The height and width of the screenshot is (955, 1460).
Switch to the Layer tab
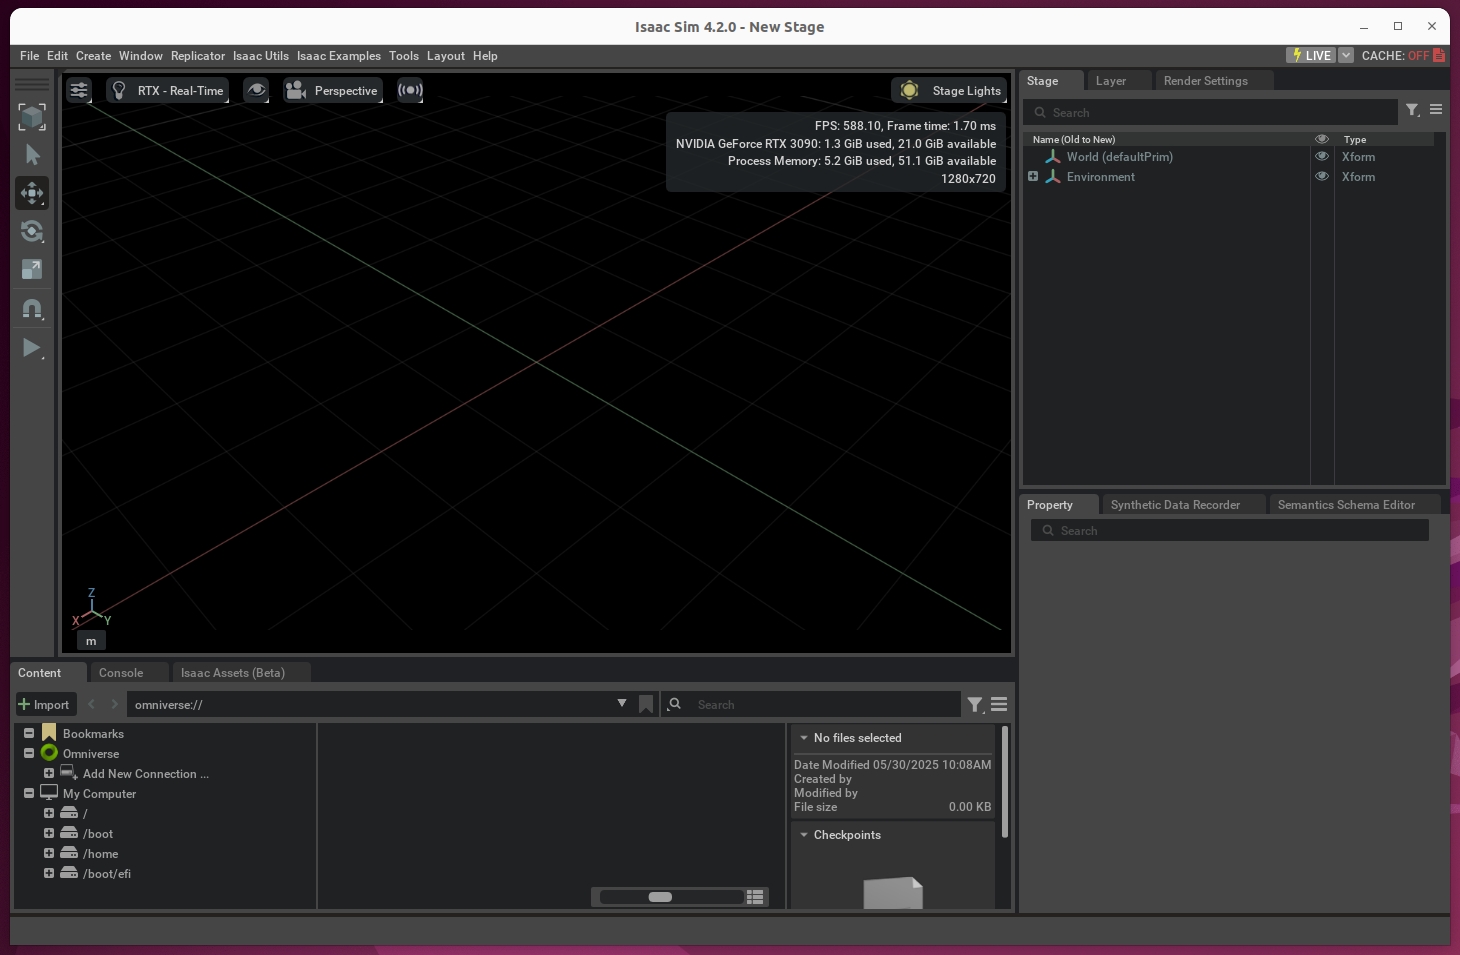(x=1110, y=81)
